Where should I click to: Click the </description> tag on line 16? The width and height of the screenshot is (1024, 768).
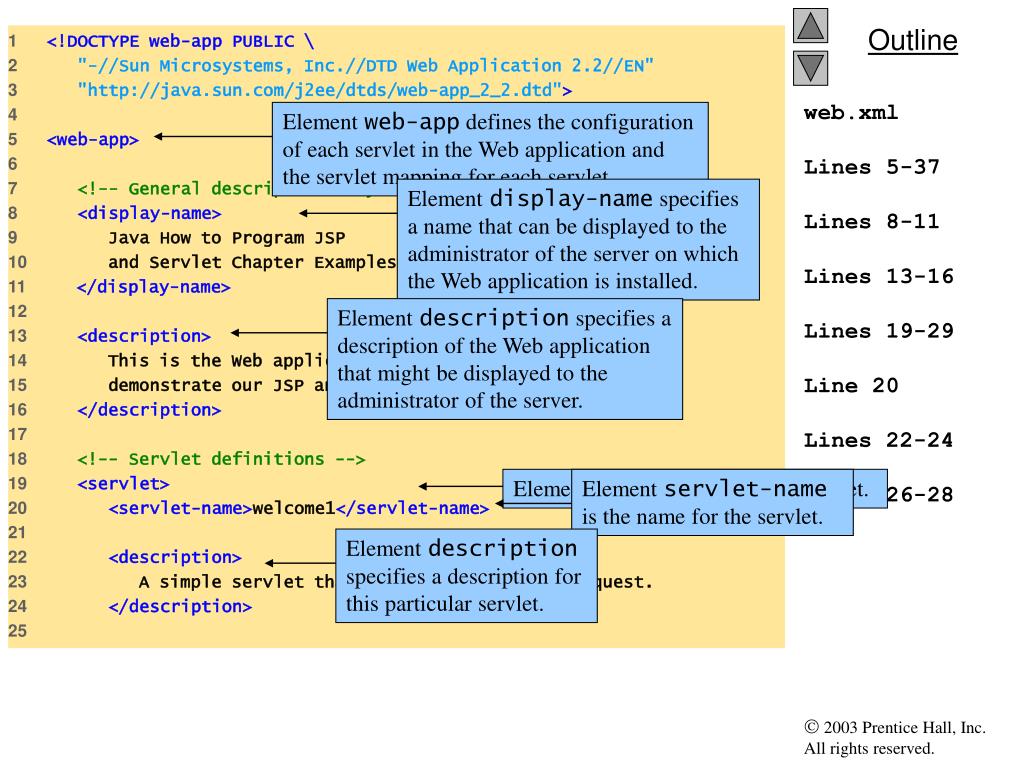149,410
